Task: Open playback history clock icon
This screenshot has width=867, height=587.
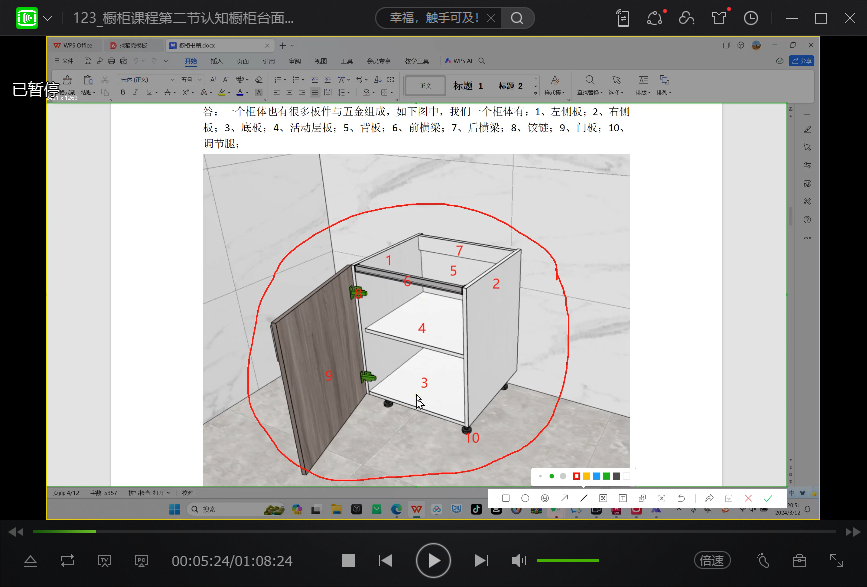Action: [x=751, y=18]
